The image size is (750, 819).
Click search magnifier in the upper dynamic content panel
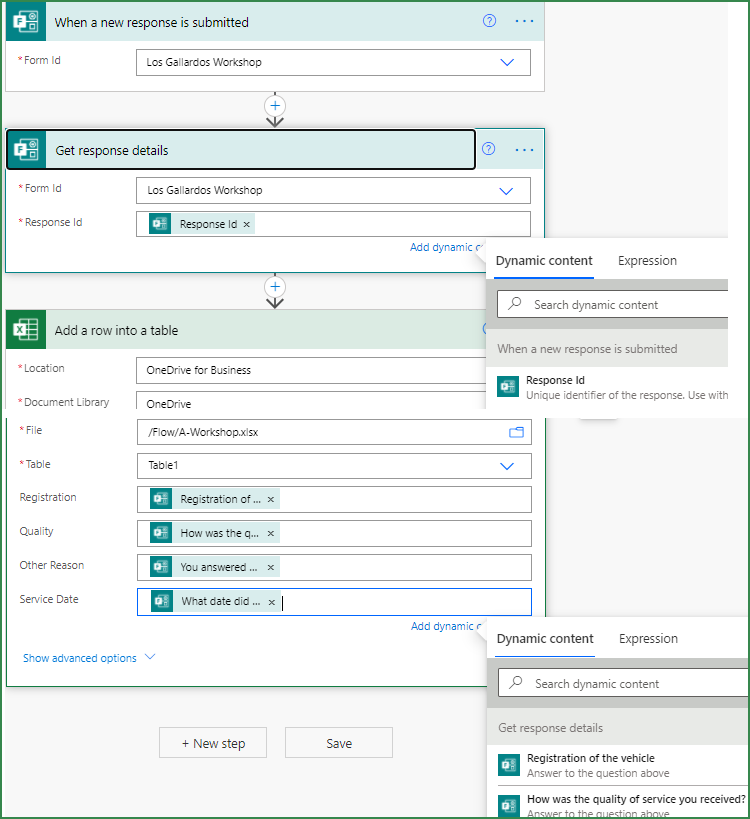click(x=515, y=303)
